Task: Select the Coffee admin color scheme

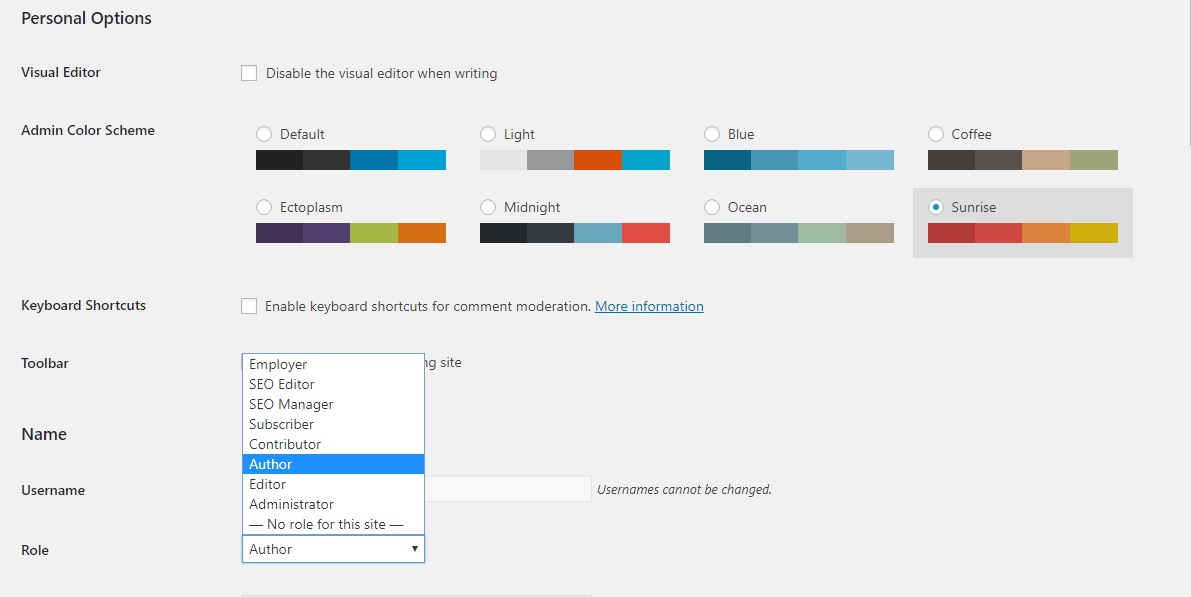Action: (x=936, y=133)
